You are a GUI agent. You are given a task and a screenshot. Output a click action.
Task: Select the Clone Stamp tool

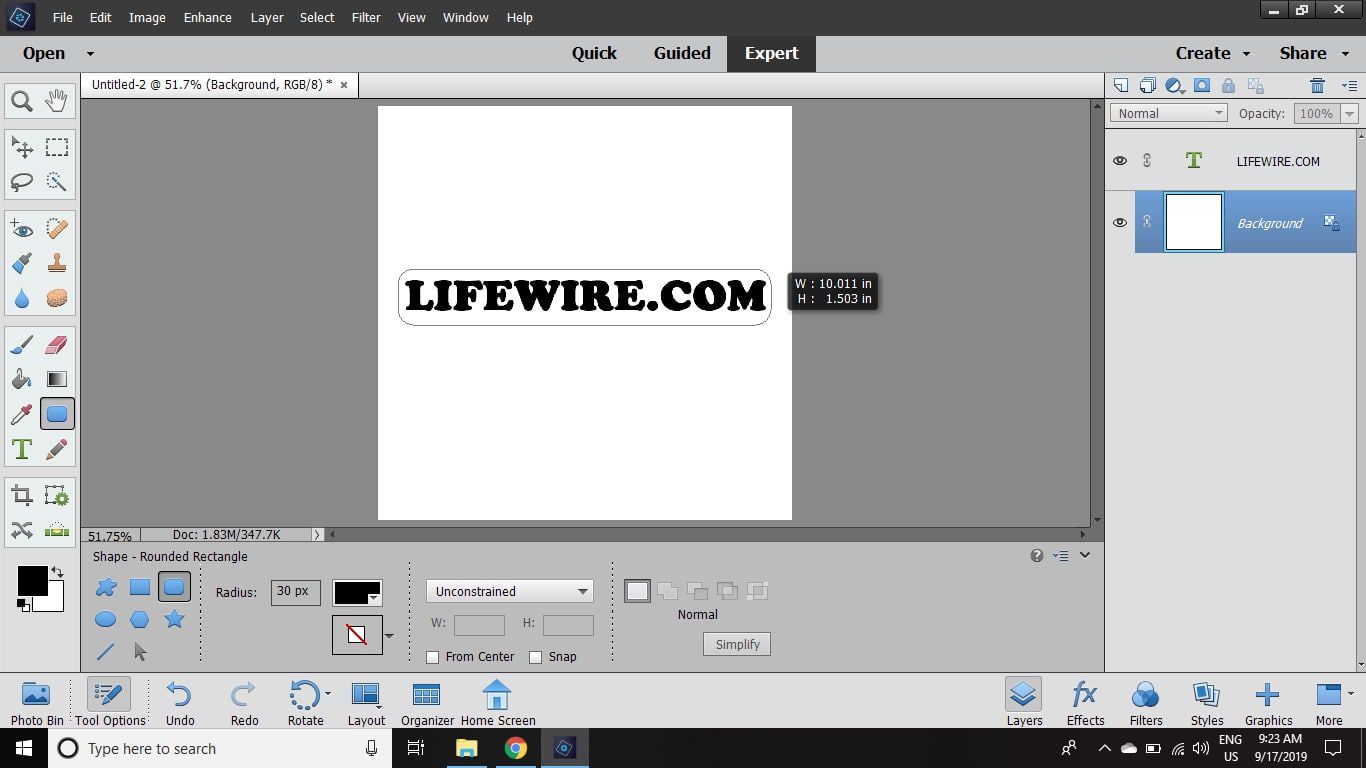coord(57,264)
